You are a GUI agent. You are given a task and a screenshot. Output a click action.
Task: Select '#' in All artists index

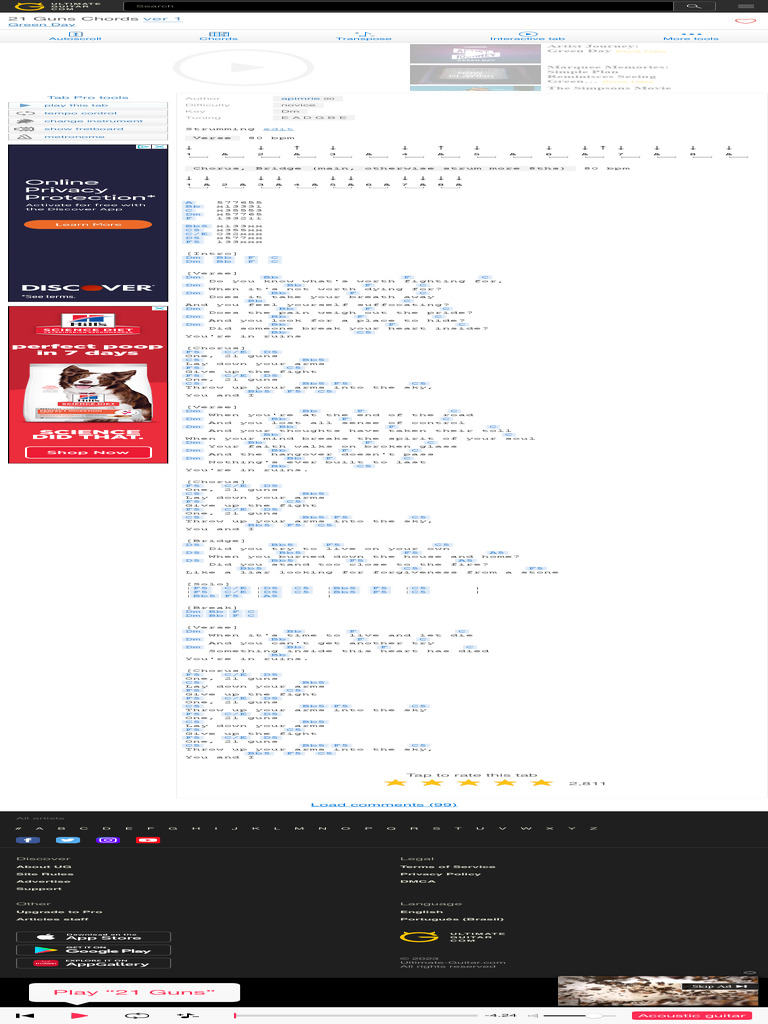(18, 828)
